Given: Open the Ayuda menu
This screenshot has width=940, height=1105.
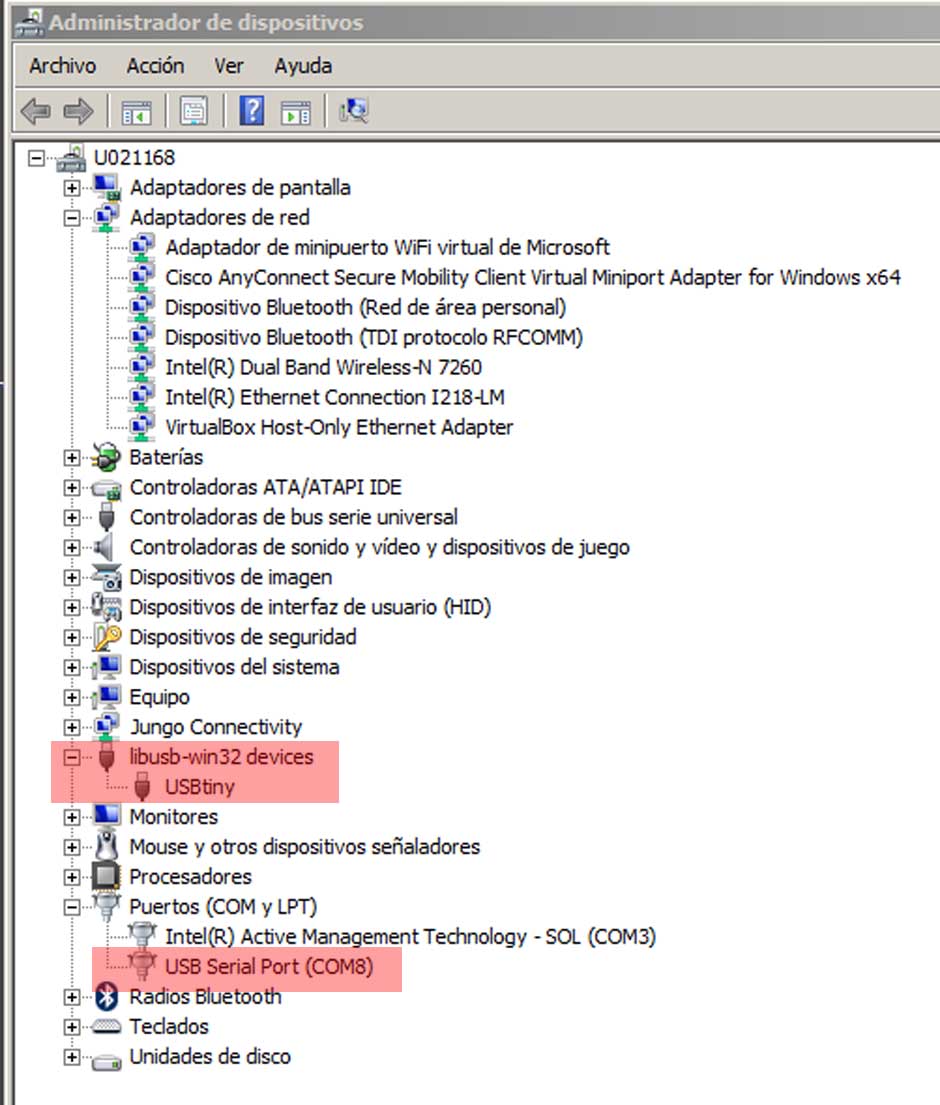Looking at the screenshot, I should 303,66.
